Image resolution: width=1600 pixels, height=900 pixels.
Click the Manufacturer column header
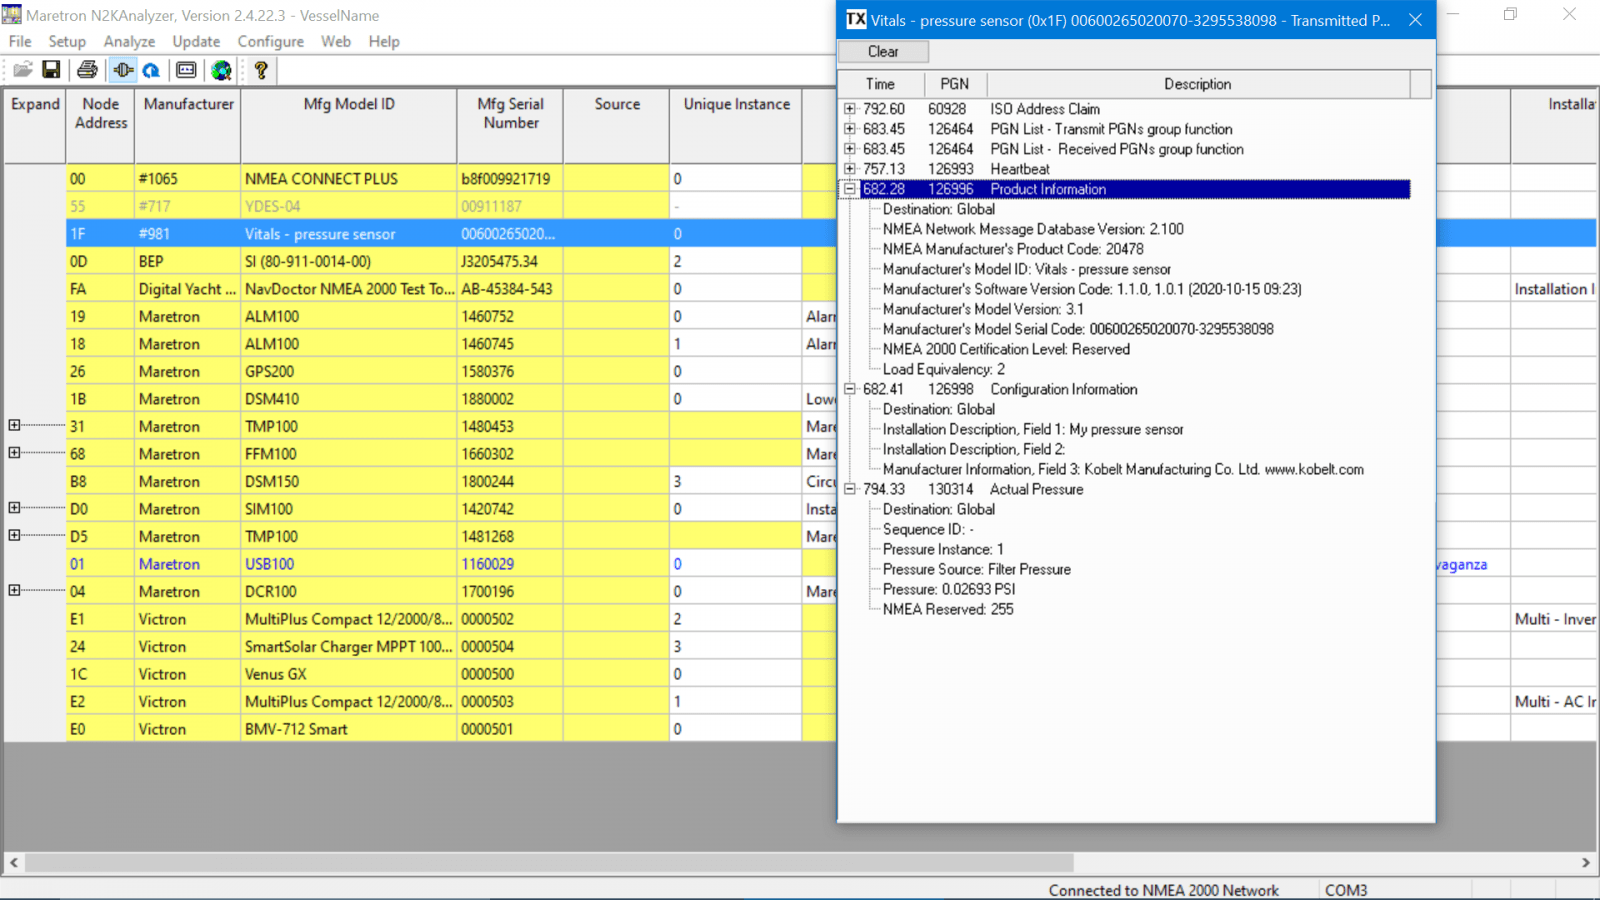pyautogui.click(x=188, y=104)
